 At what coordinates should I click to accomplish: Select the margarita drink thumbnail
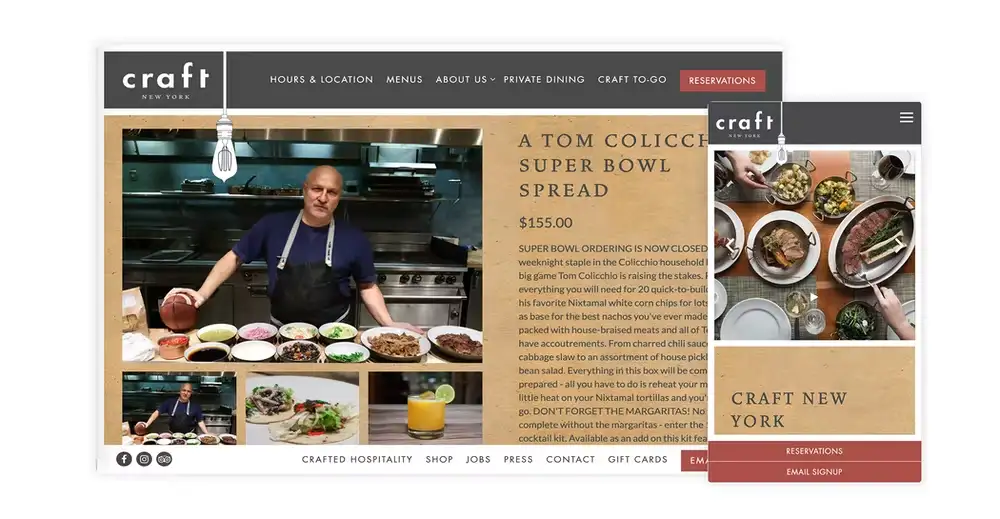coord(425,408)
